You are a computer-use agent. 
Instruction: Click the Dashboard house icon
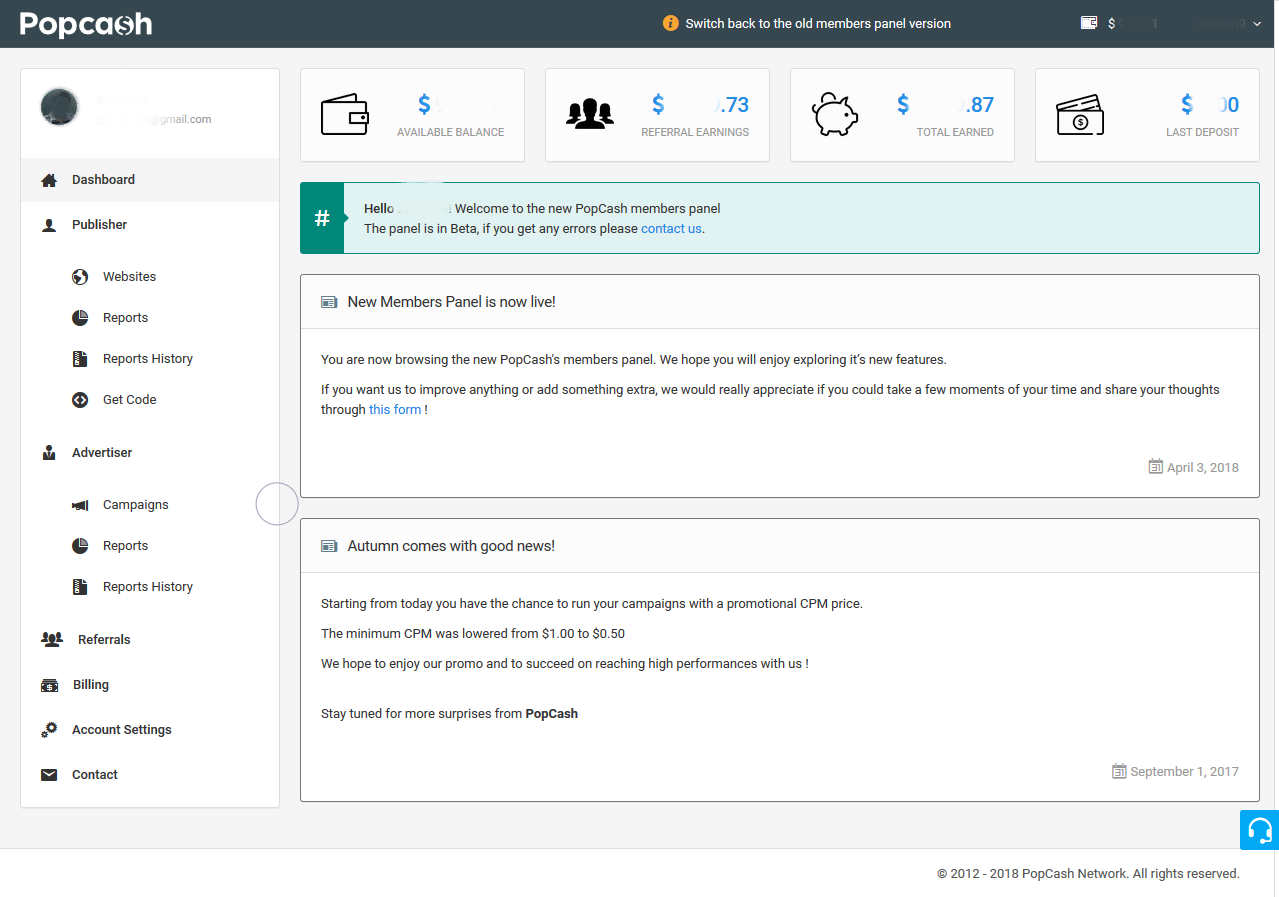49,180
